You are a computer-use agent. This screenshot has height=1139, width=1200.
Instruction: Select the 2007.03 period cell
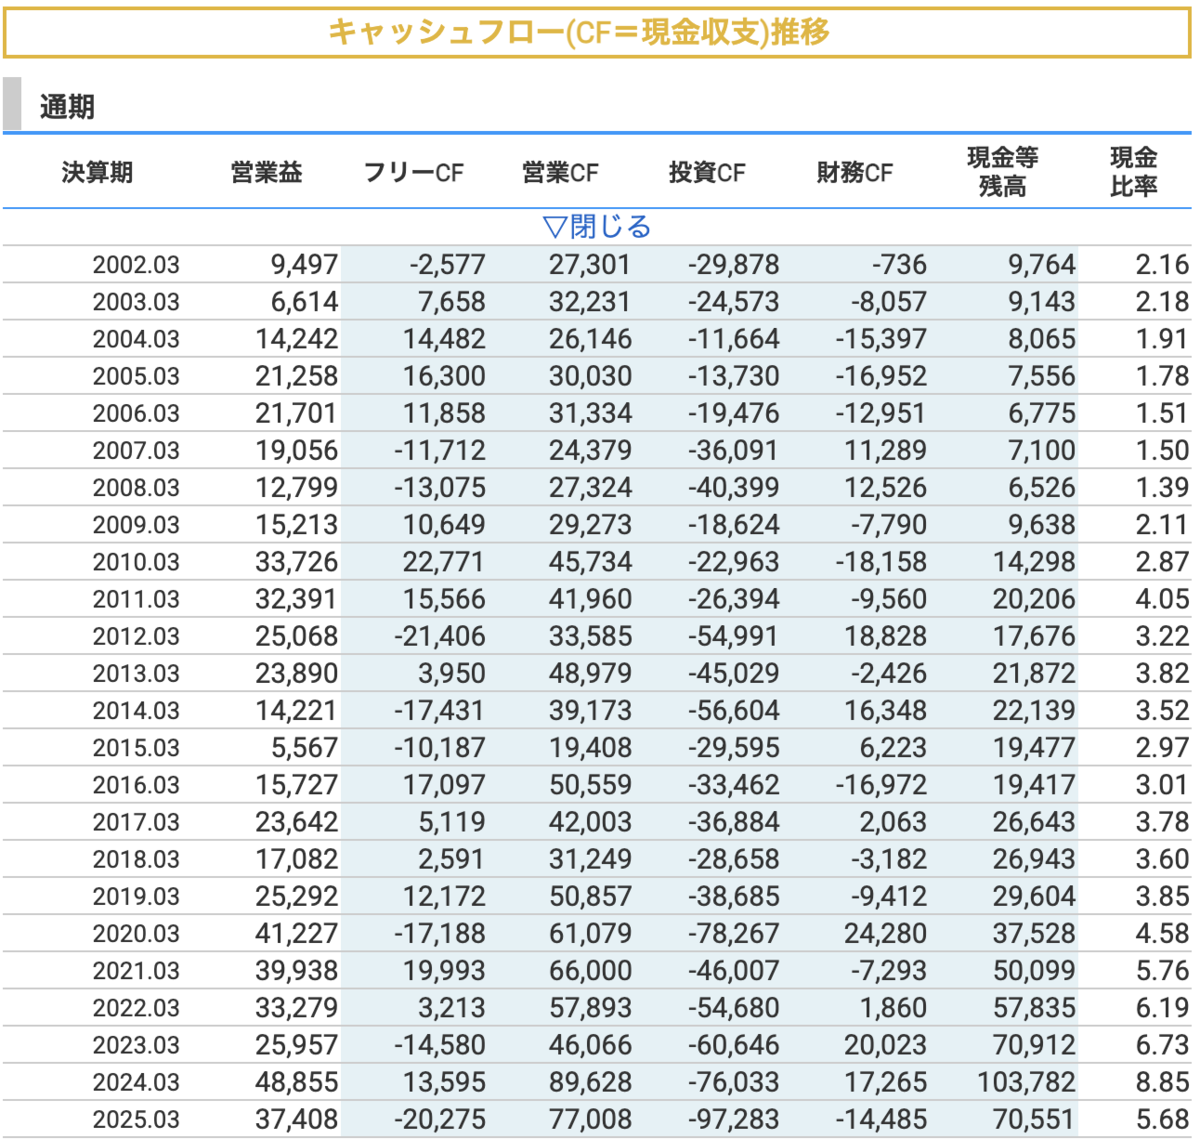(x=136, y=450)
